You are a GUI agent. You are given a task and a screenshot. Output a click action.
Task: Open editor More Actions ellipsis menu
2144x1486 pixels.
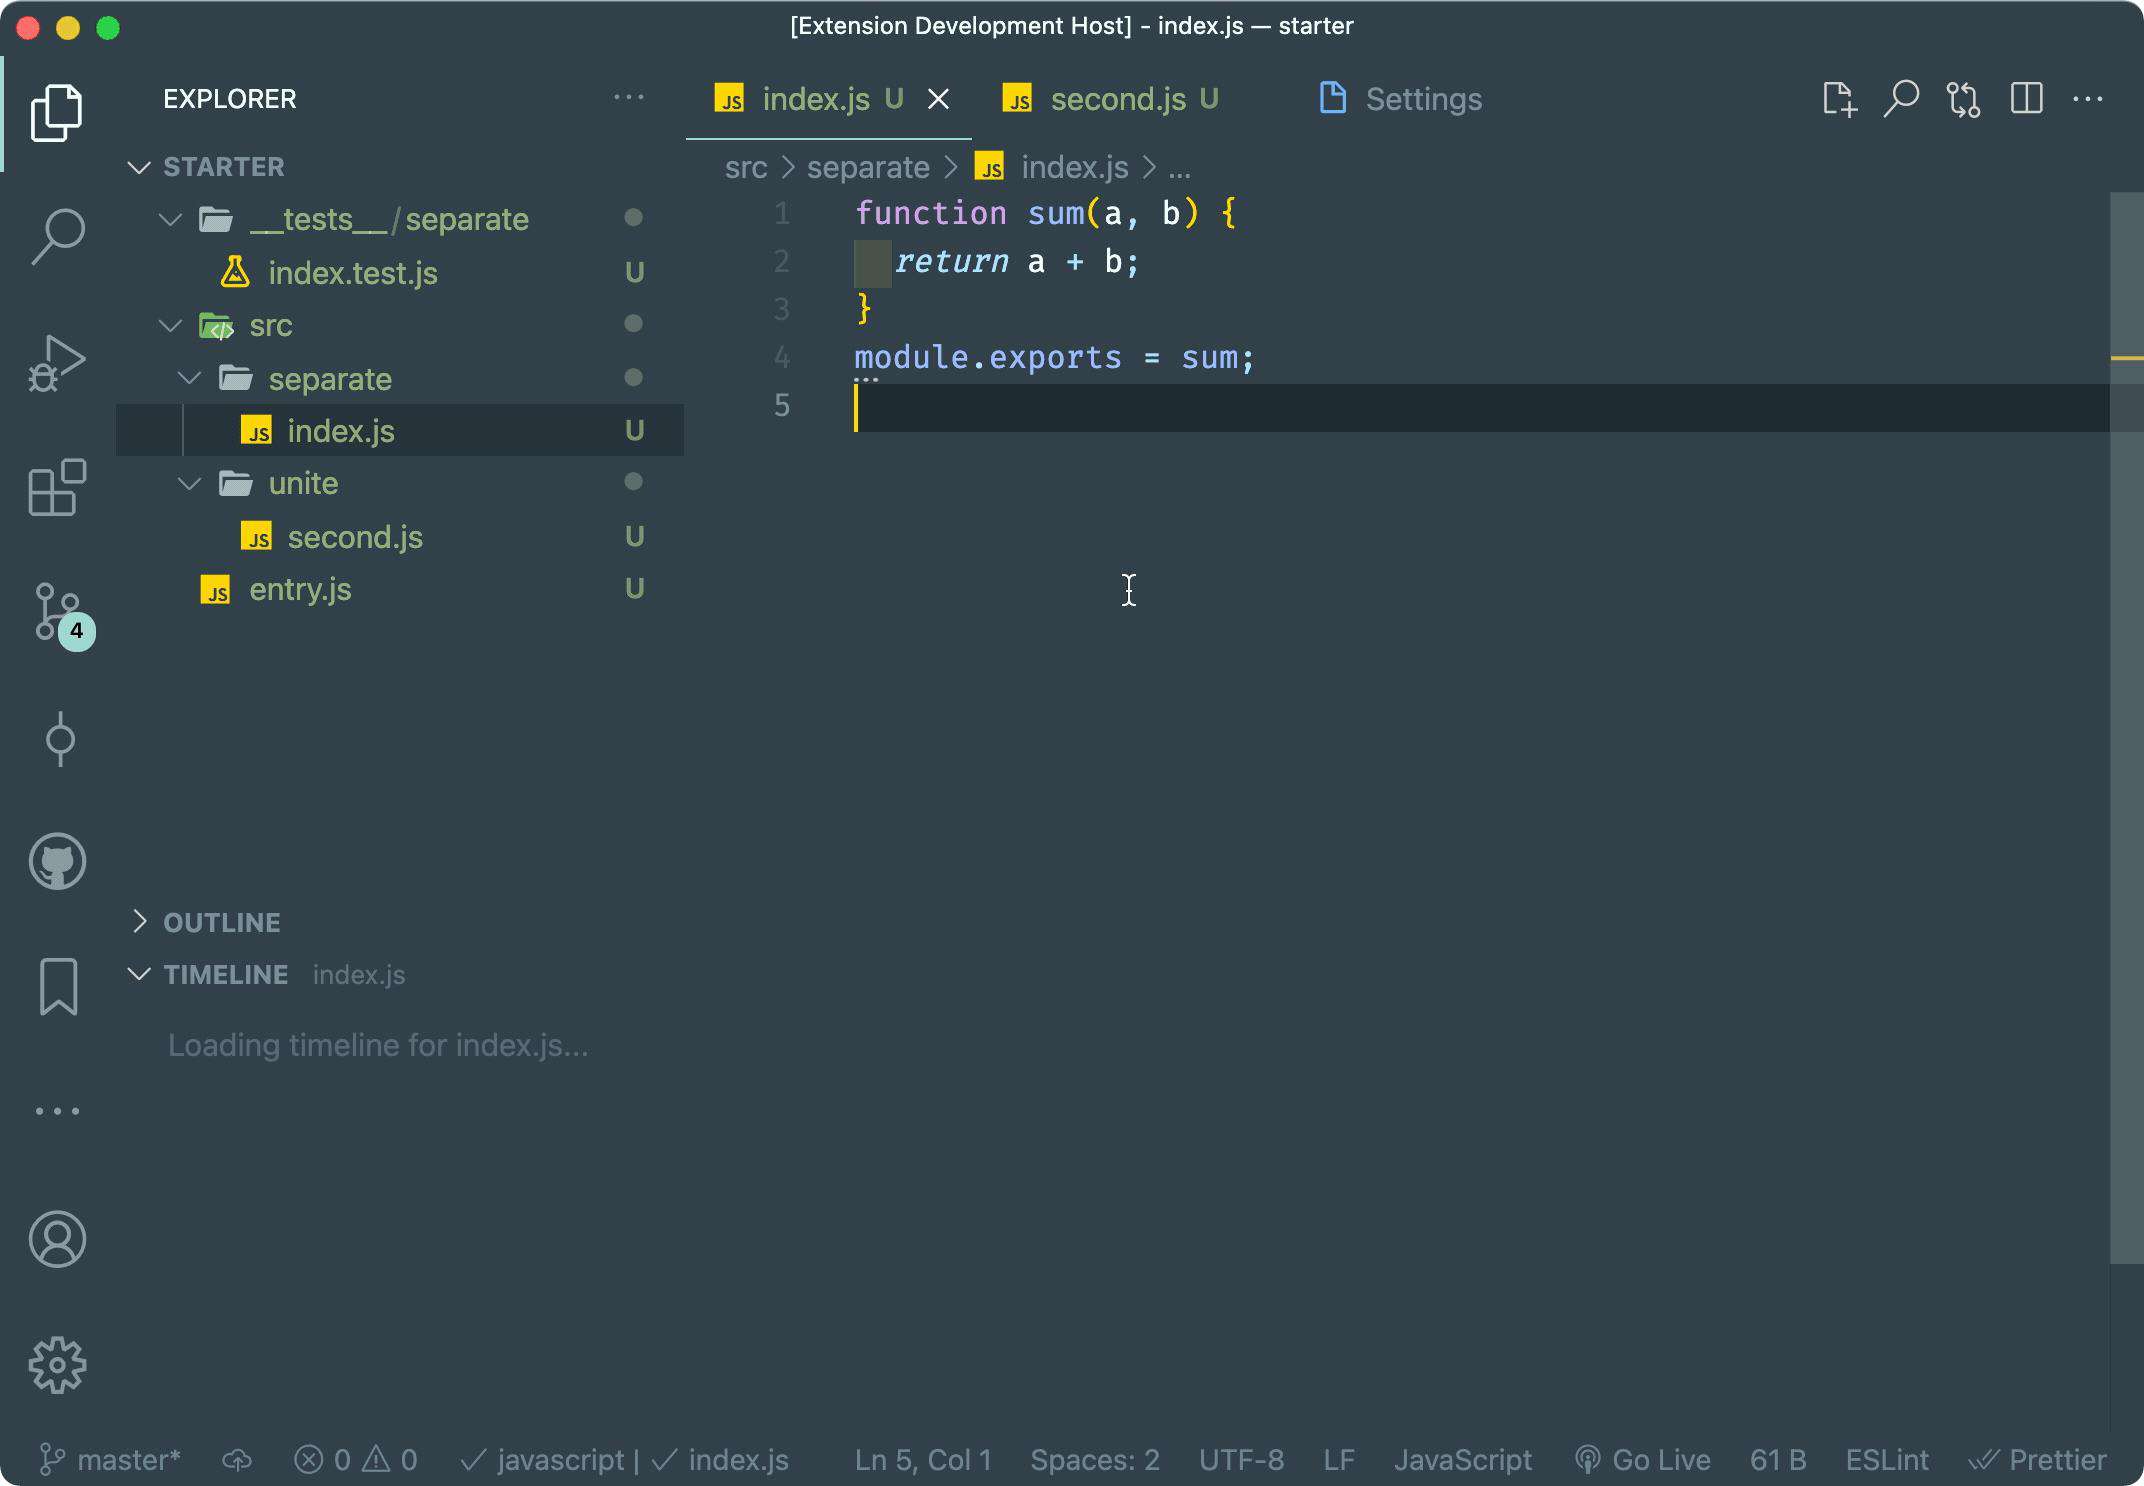[x=2088, y=99]
